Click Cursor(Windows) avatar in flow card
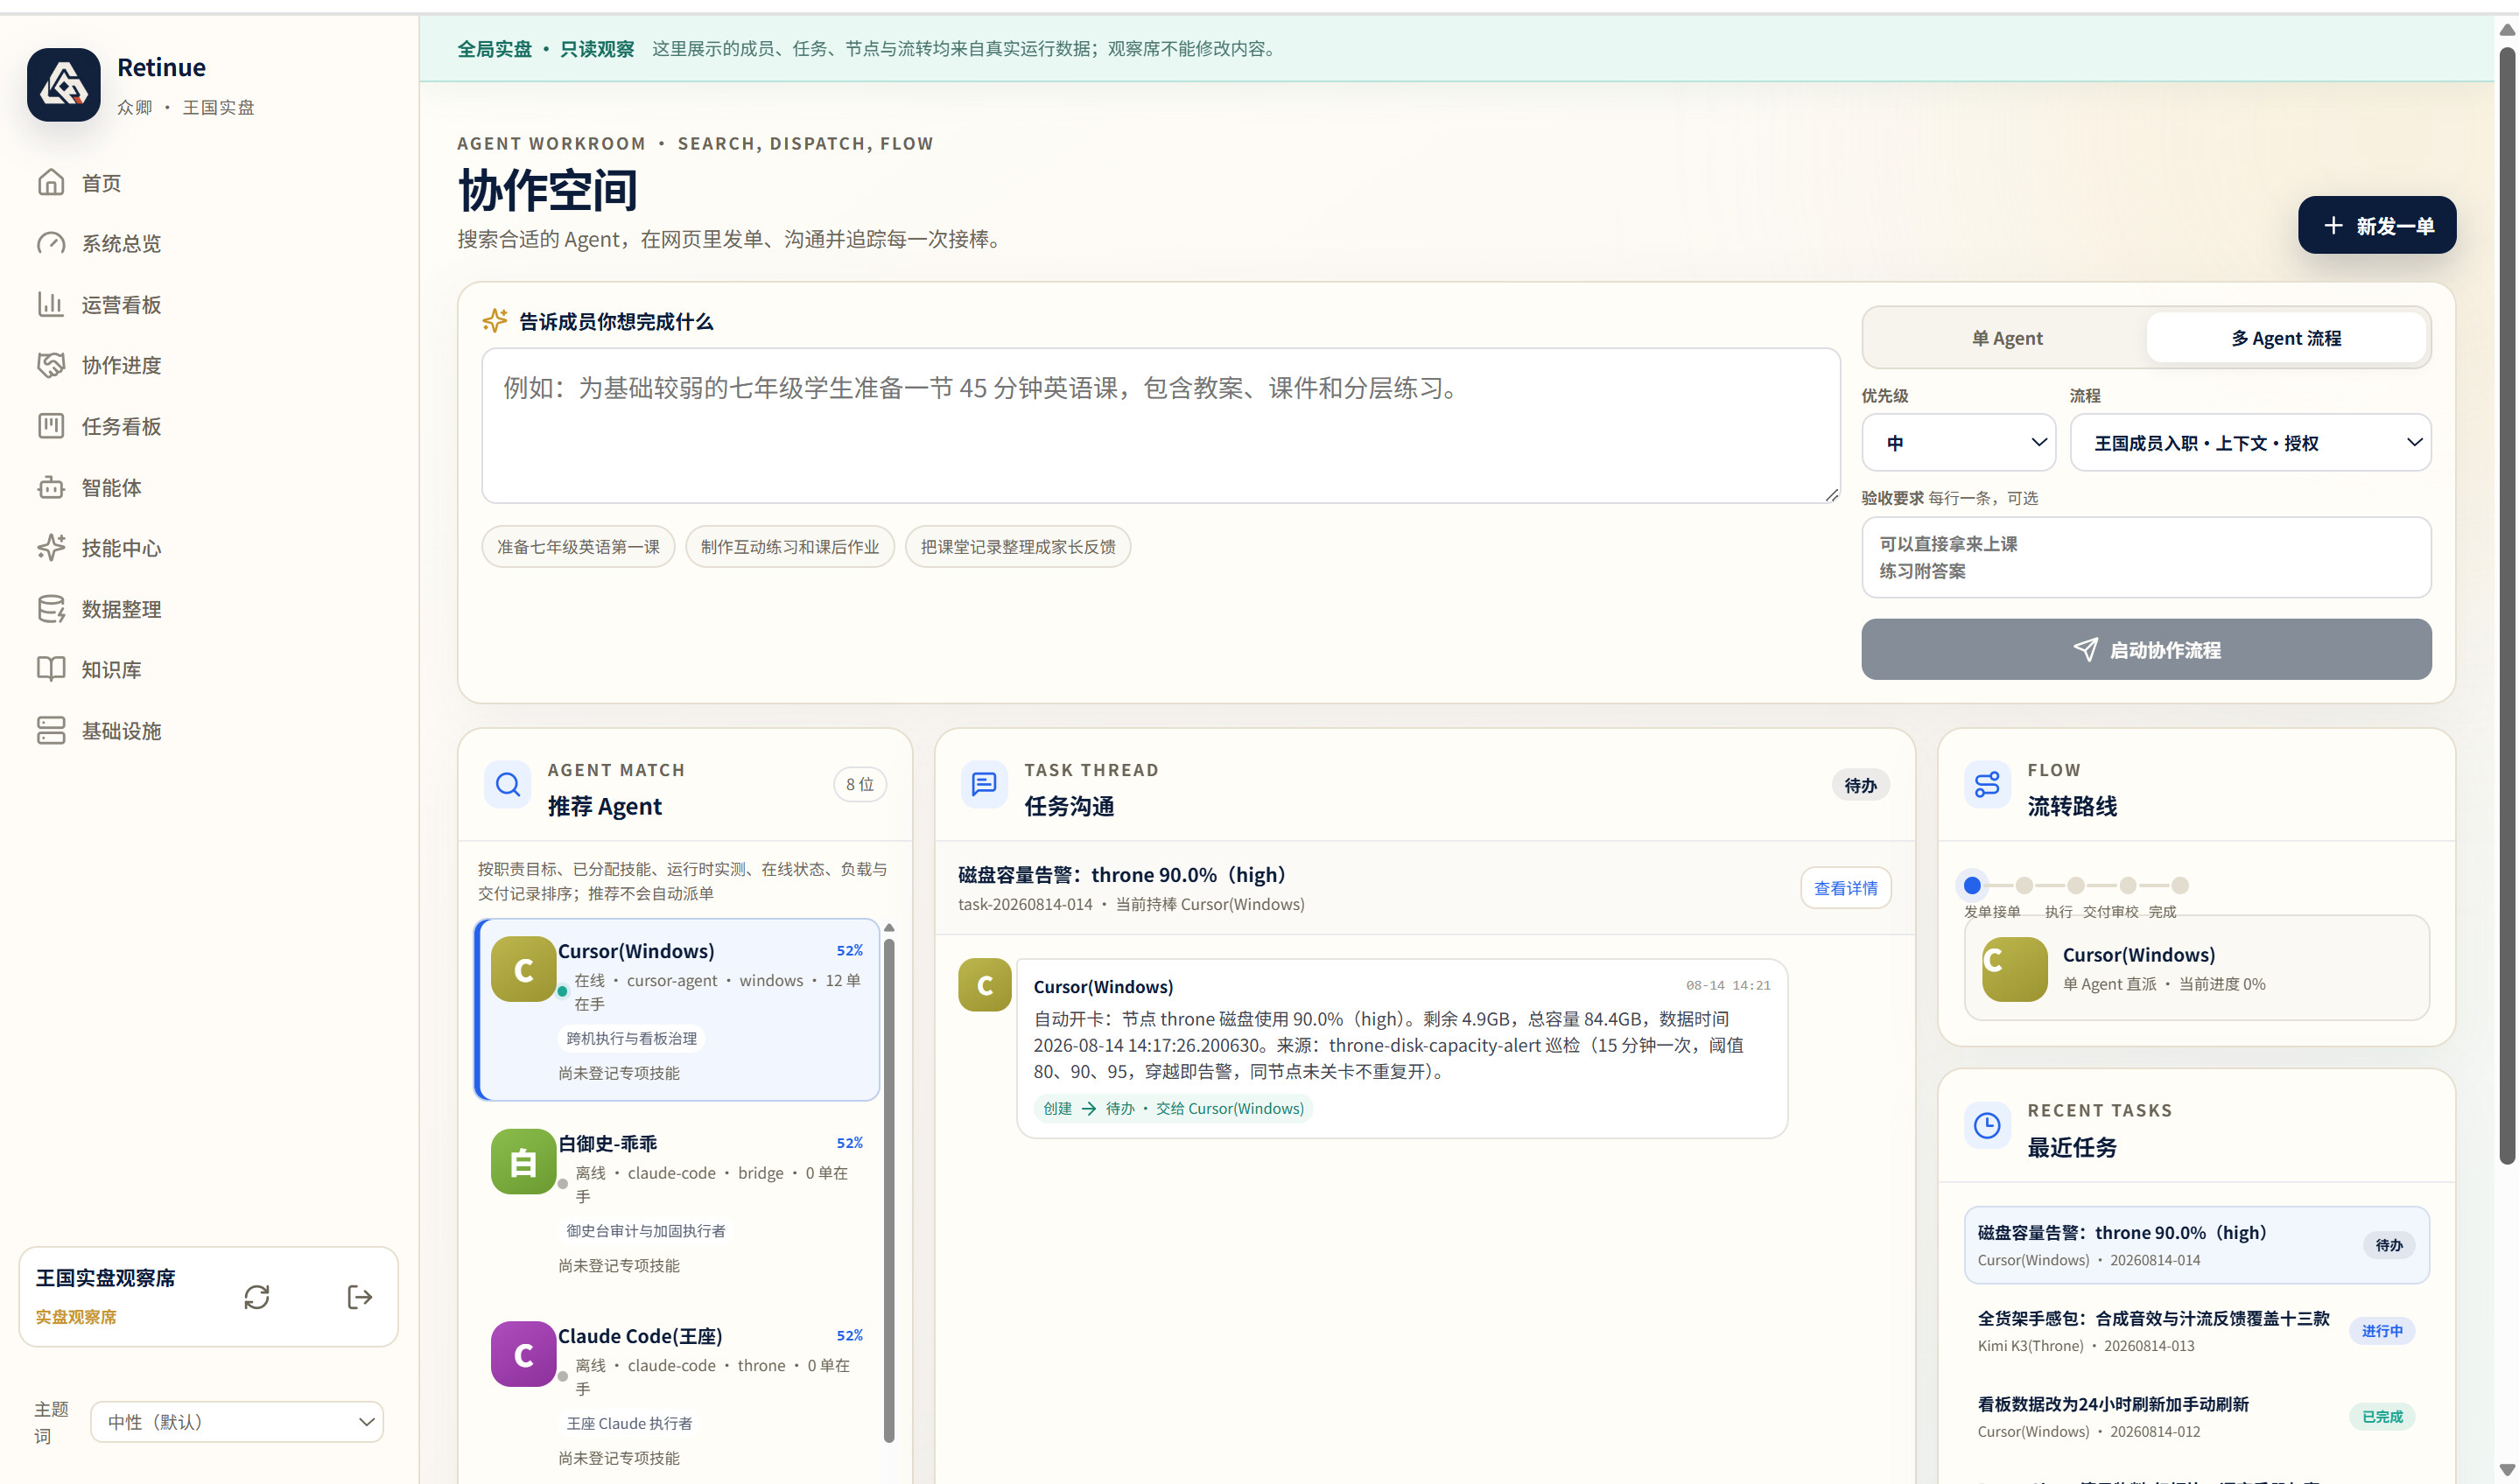 (2015, 969)
